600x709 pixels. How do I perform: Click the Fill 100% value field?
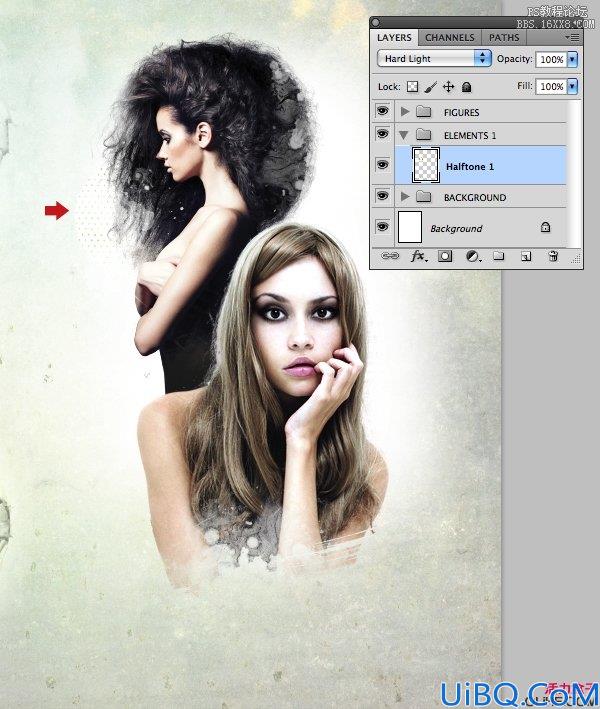point(551,86)
